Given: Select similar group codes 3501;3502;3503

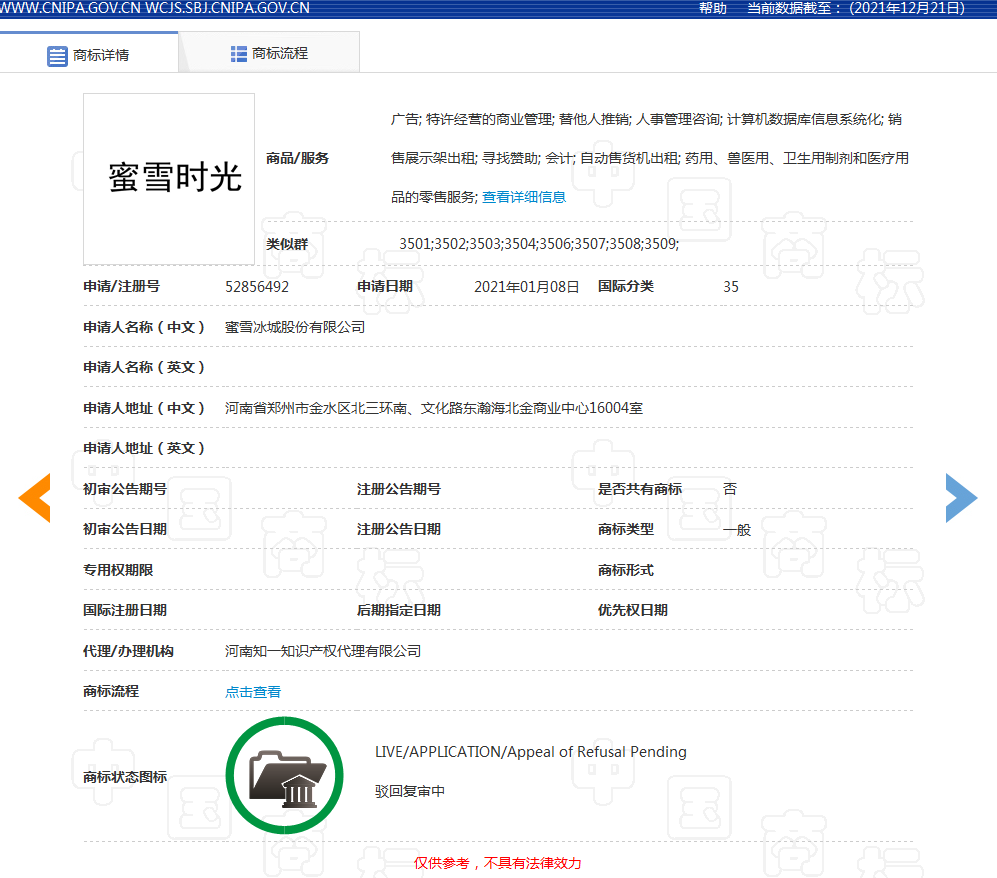Looking at the screenshot, I should 539,244.
